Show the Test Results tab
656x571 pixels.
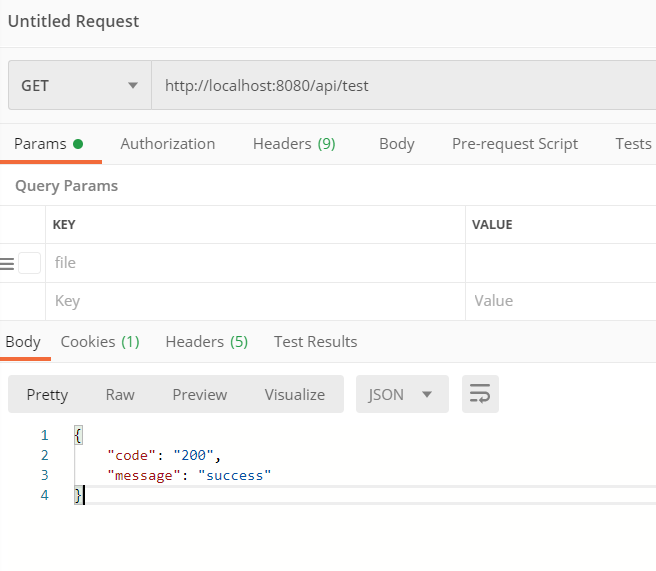315,342
